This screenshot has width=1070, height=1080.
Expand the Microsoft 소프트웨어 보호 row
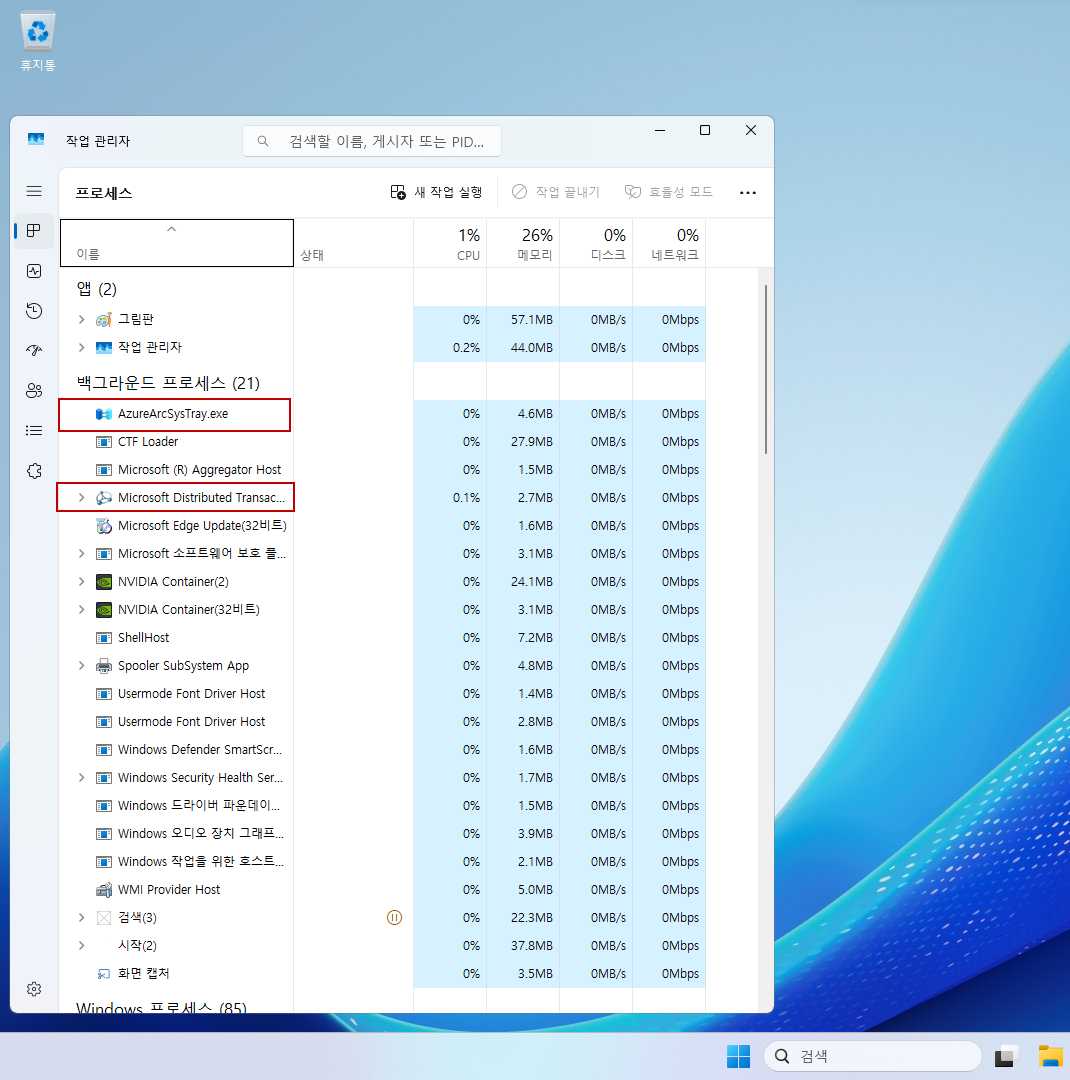(81, 554)
